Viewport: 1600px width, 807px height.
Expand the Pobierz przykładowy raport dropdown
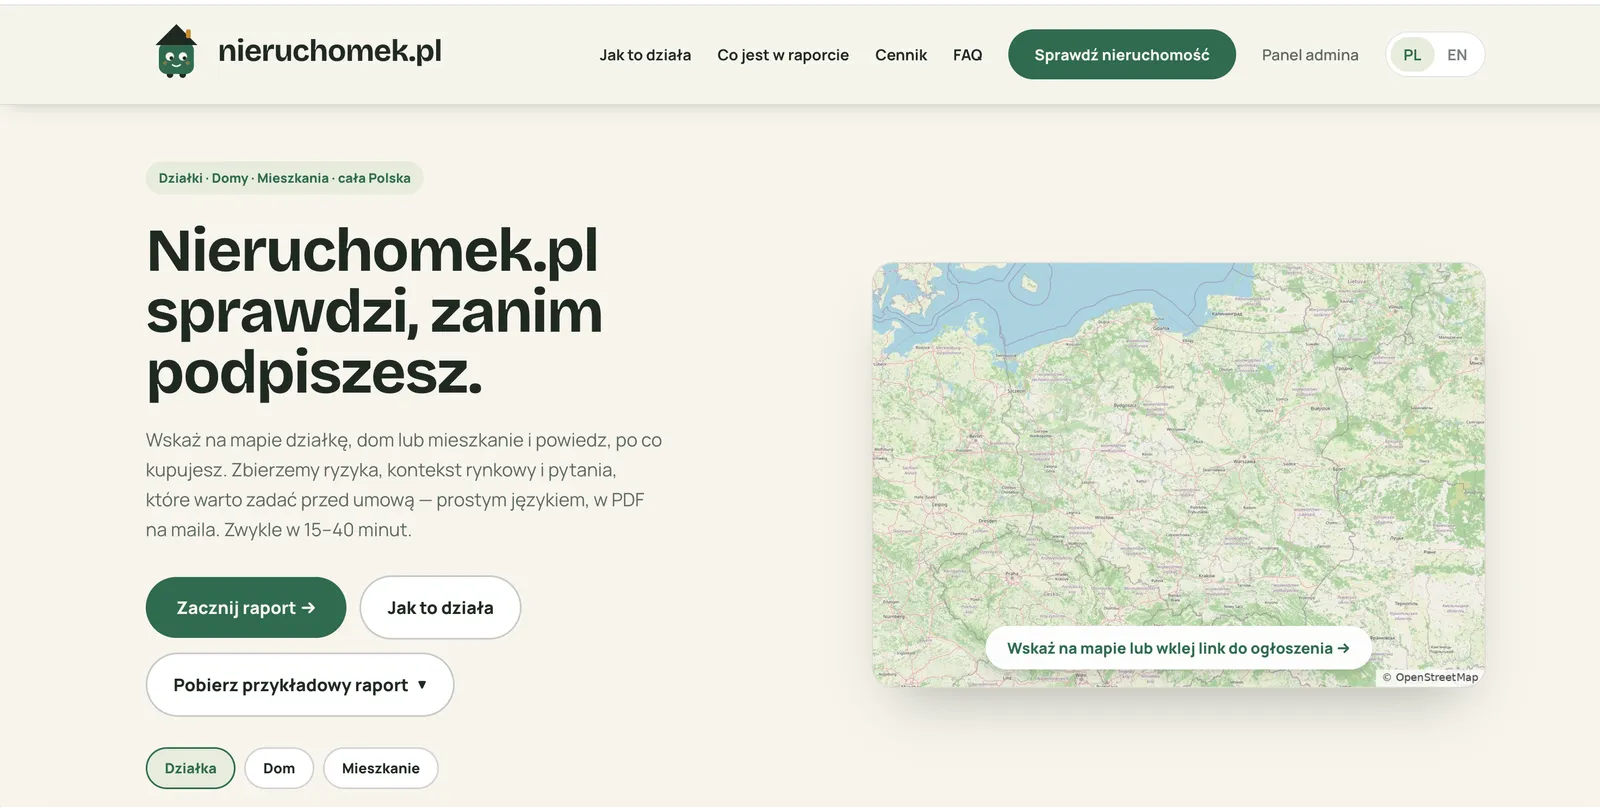click(x=300, y=685)
